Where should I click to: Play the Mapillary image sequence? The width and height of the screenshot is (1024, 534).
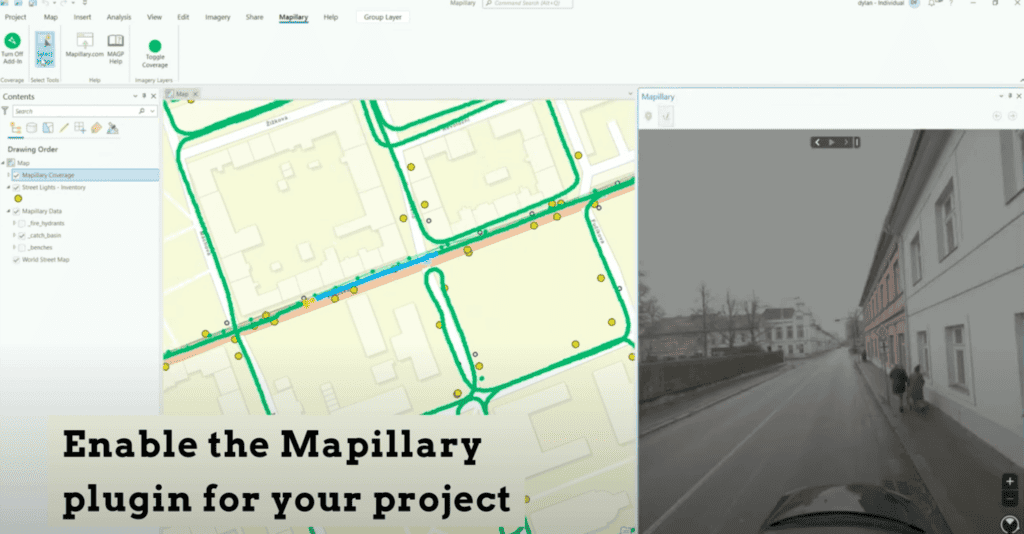831,143
